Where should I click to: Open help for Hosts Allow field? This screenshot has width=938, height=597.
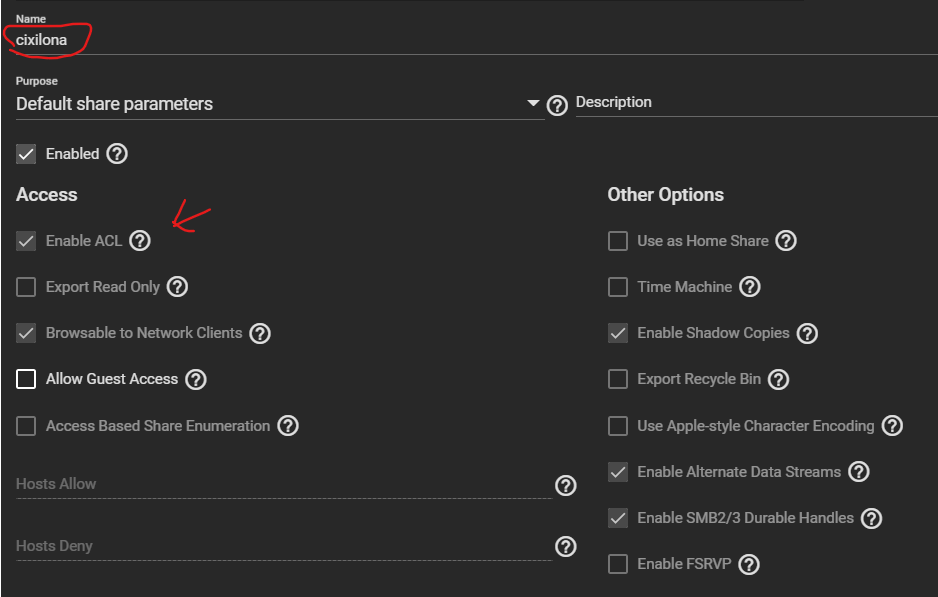[566, 485]
